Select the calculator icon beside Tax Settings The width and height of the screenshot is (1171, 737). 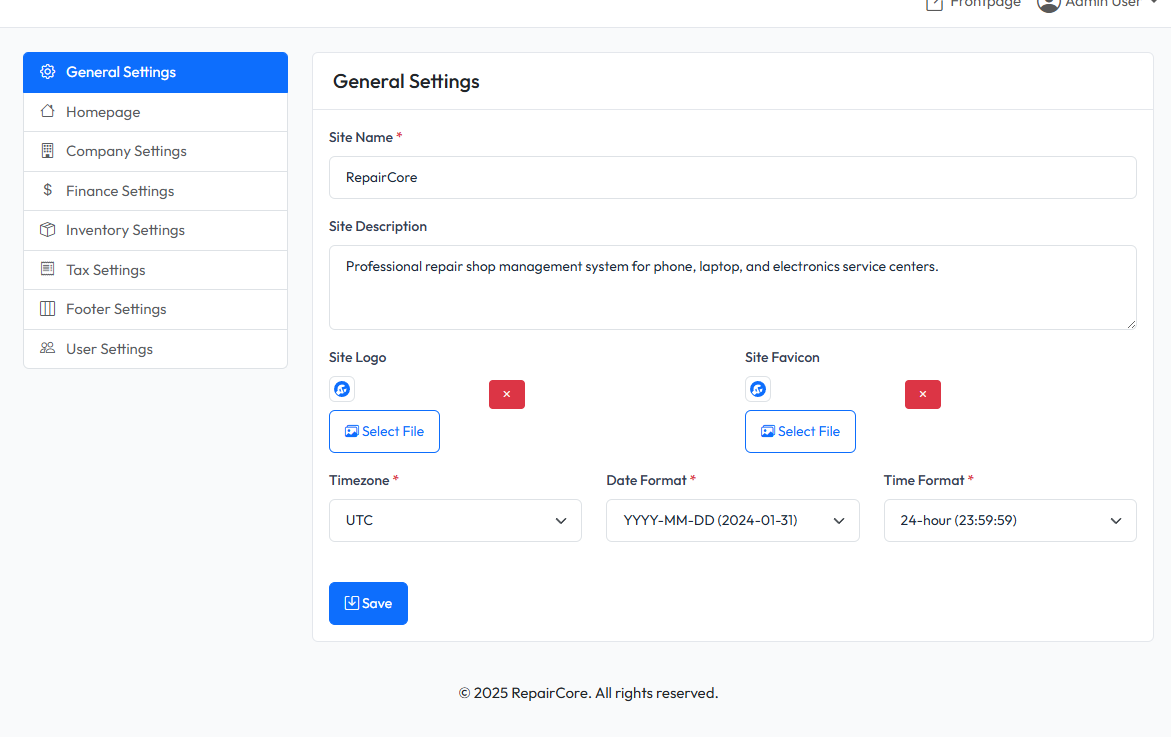coord(46,269)
